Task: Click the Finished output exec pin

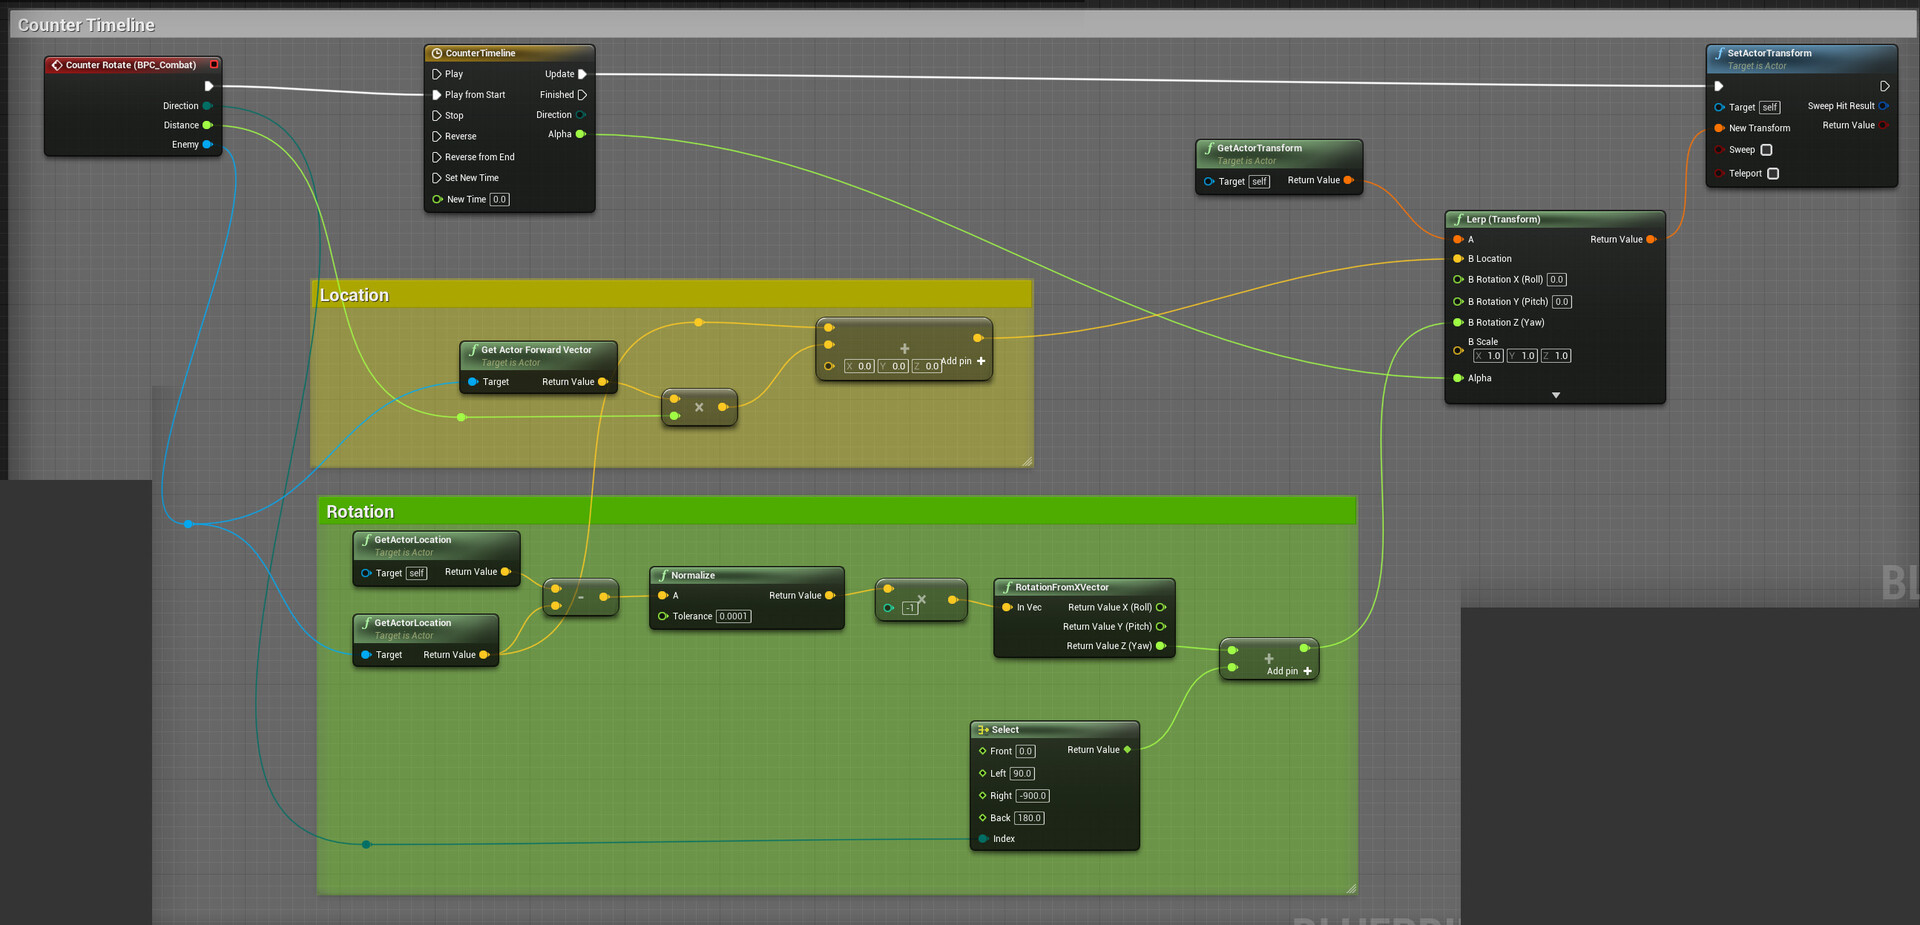Action: (x=582, y=95)
